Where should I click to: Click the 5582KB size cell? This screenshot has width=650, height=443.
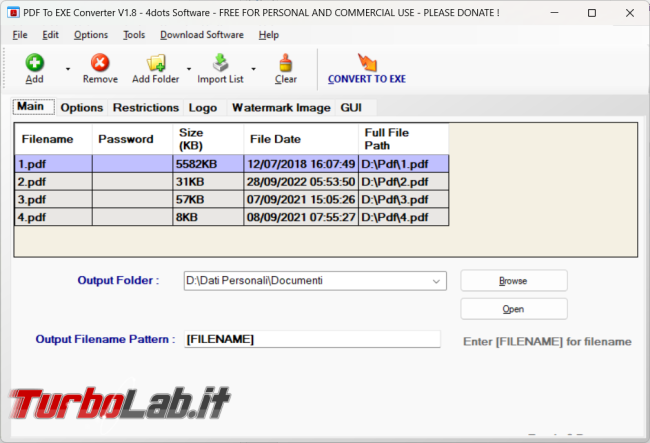[x=208, y=164]
